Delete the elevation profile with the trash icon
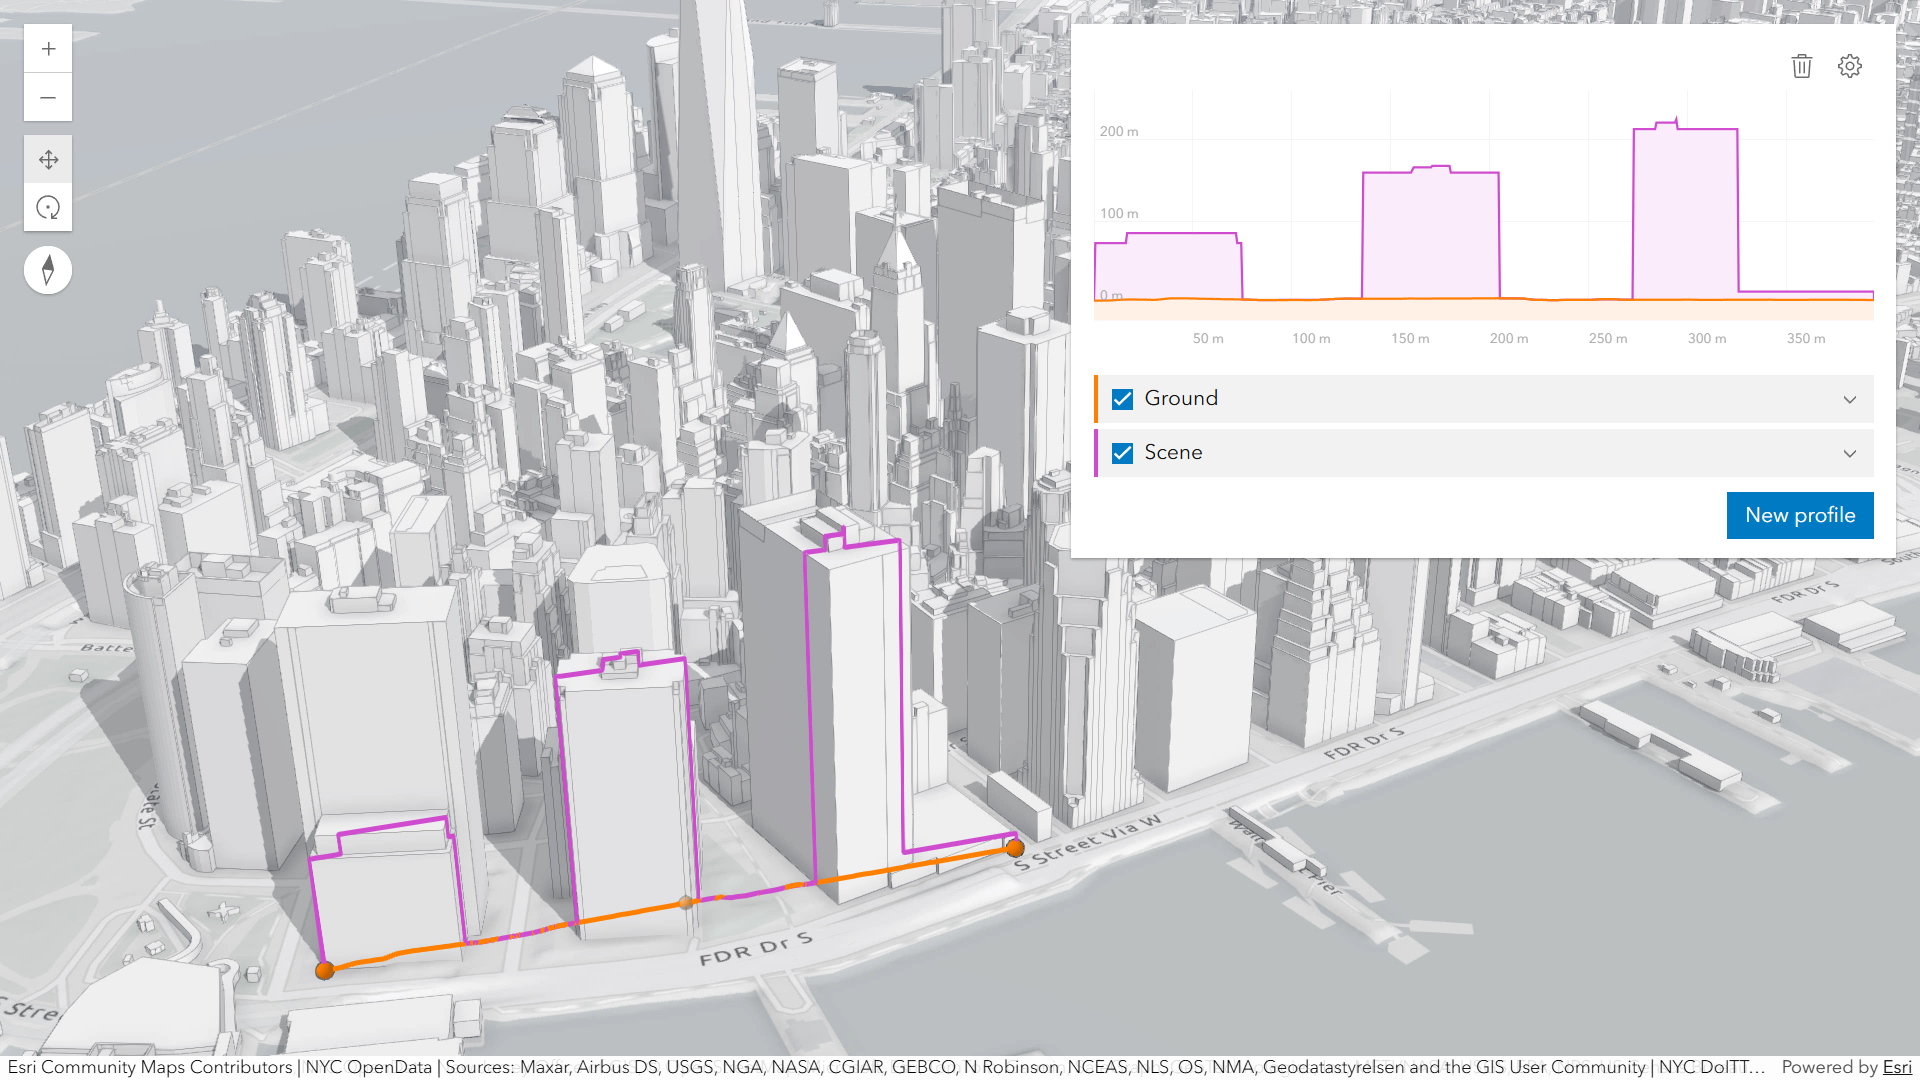 [x=1801, y=66]
